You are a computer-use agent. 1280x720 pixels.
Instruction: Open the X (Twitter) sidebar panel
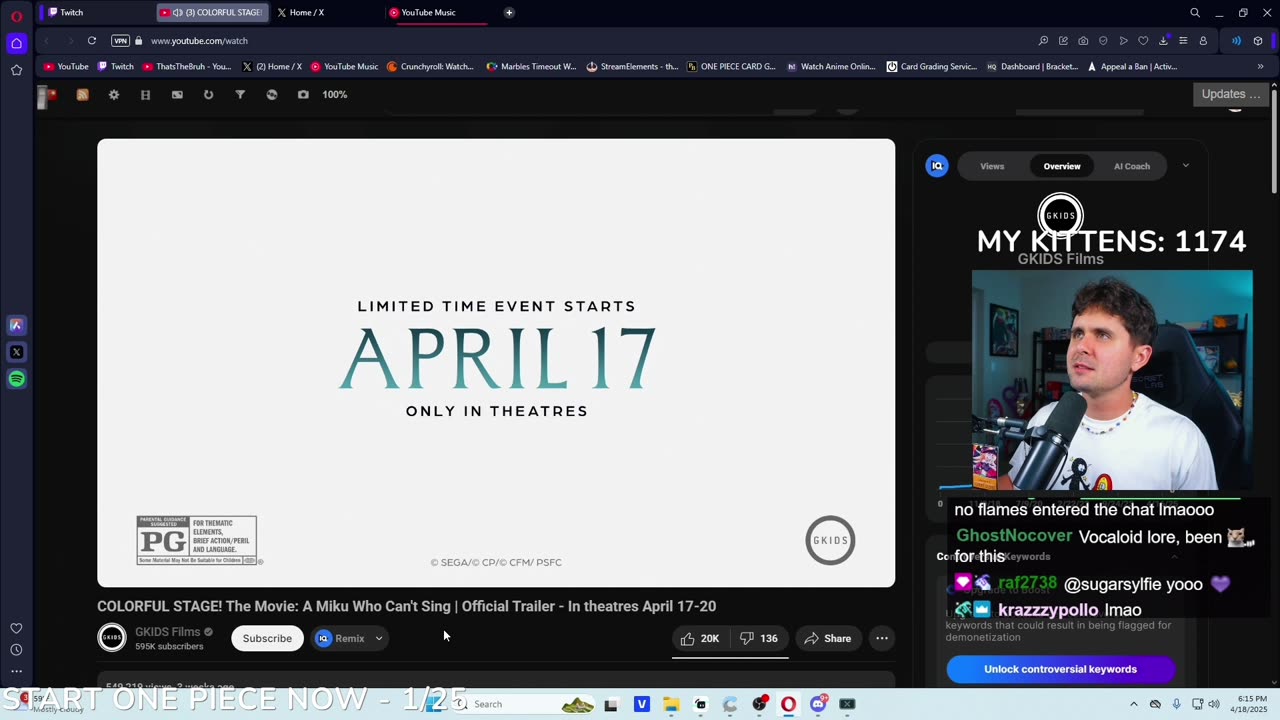(x=16, y=352)
